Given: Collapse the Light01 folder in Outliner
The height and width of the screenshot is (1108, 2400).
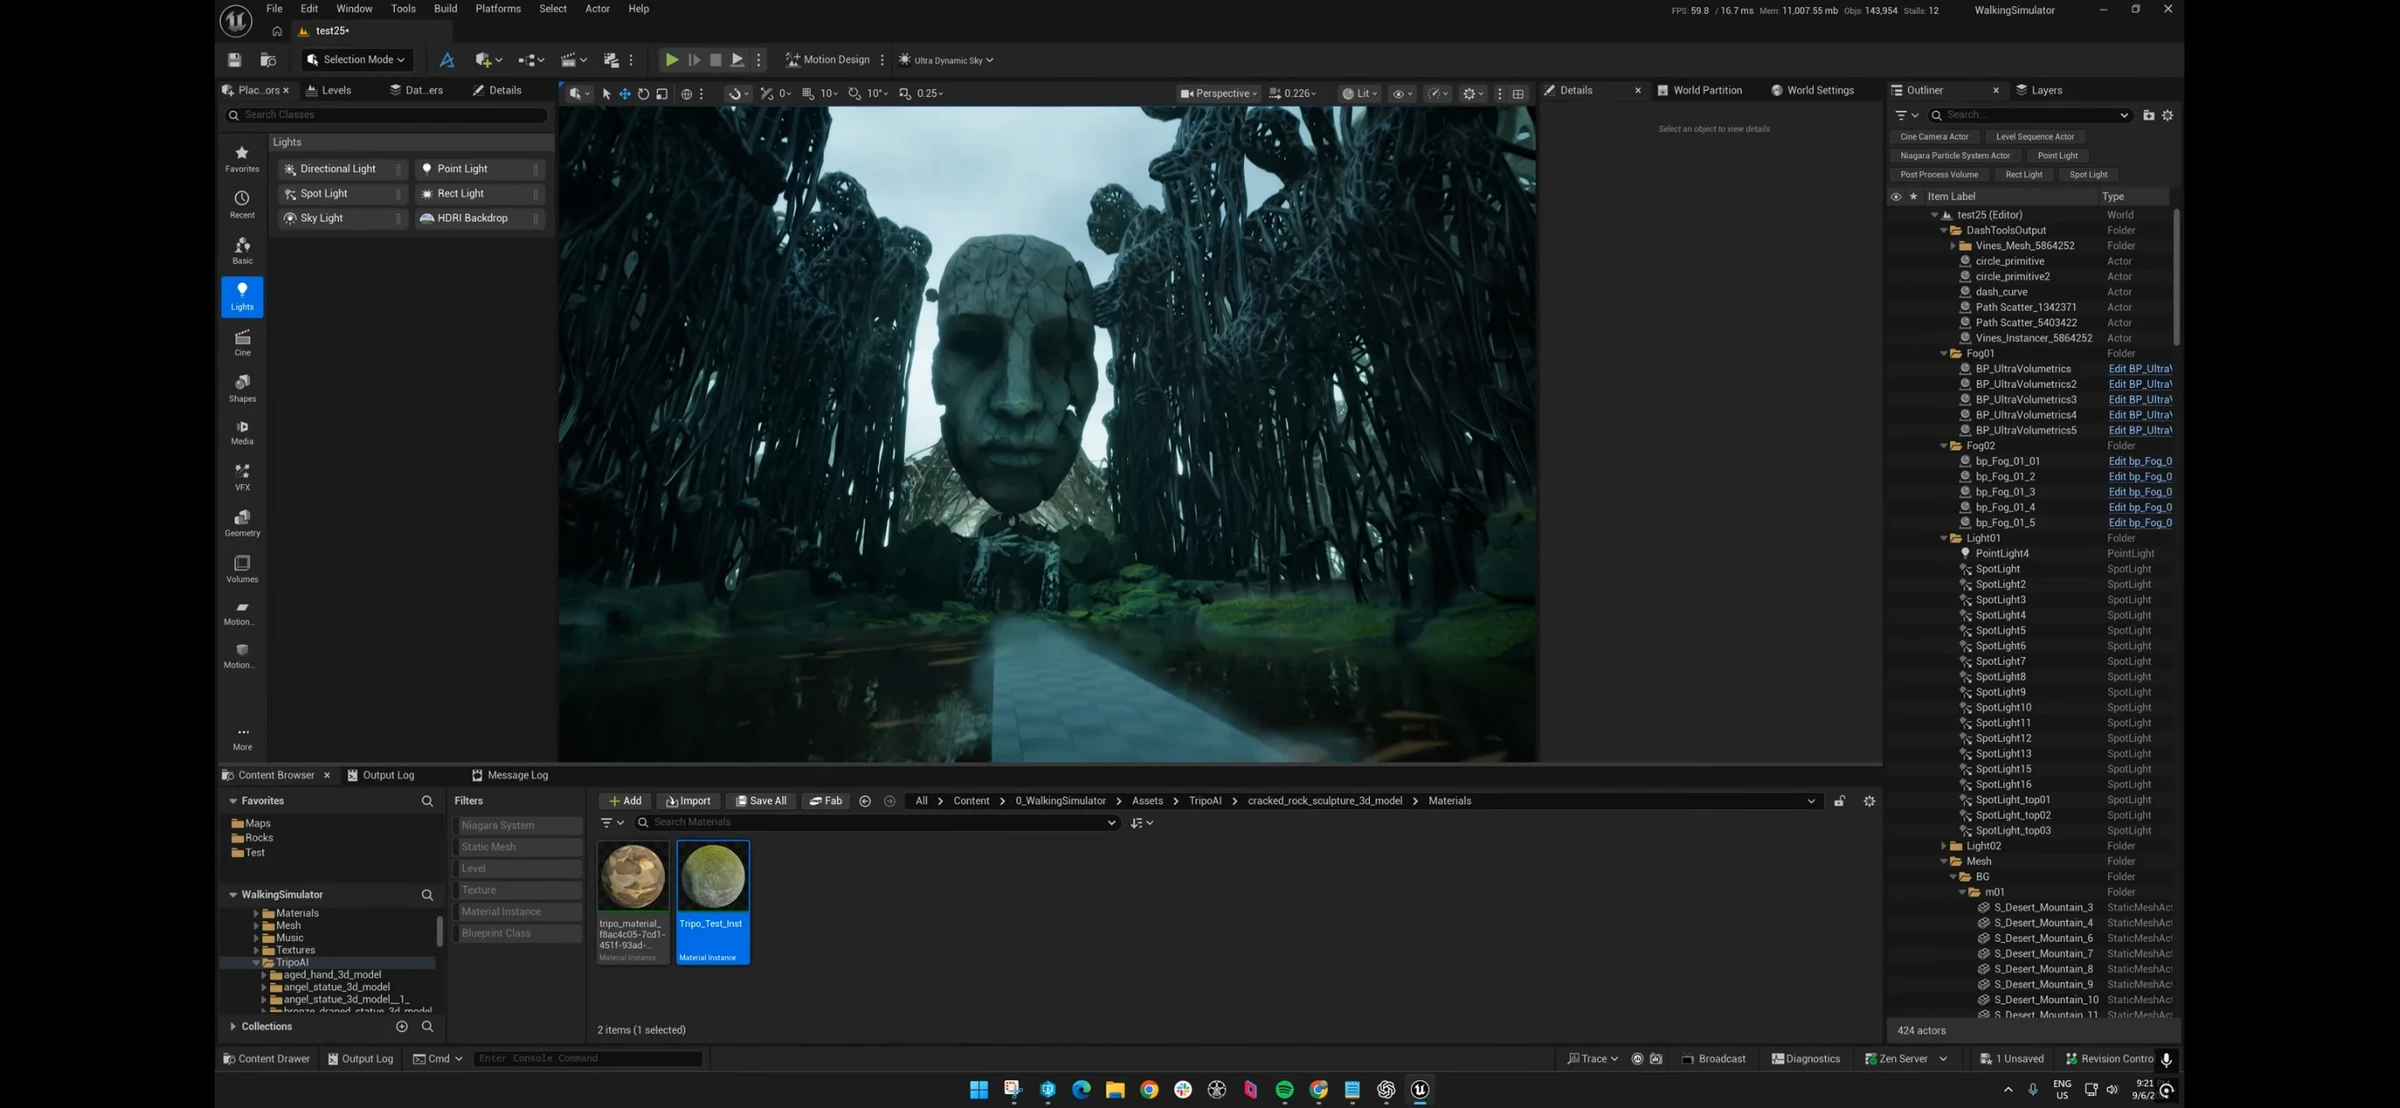Looking at the screenshot, I should coord(1944,538).
